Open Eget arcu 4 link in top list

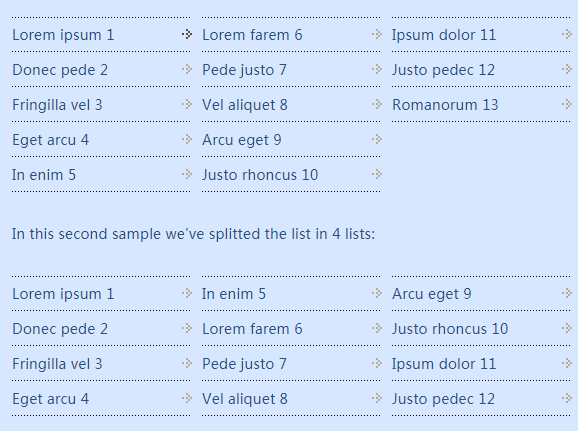(x=51, y=140)
